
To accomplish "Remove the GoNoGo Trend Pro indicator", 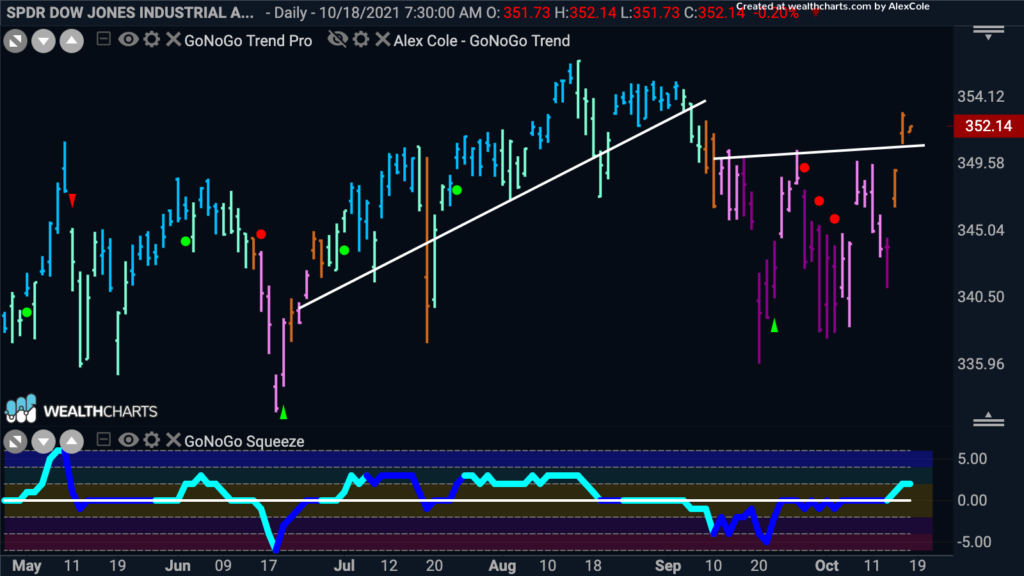I will [x=173, y=40].
